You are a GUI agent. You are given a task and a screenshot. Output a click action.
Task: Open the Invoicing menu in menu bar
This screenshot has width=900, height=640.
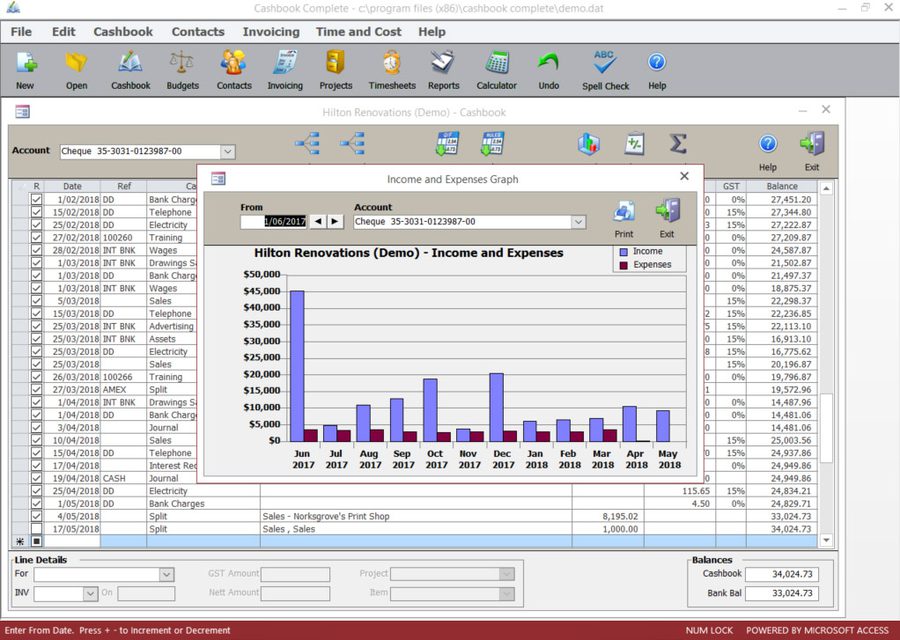click(271, 32)
